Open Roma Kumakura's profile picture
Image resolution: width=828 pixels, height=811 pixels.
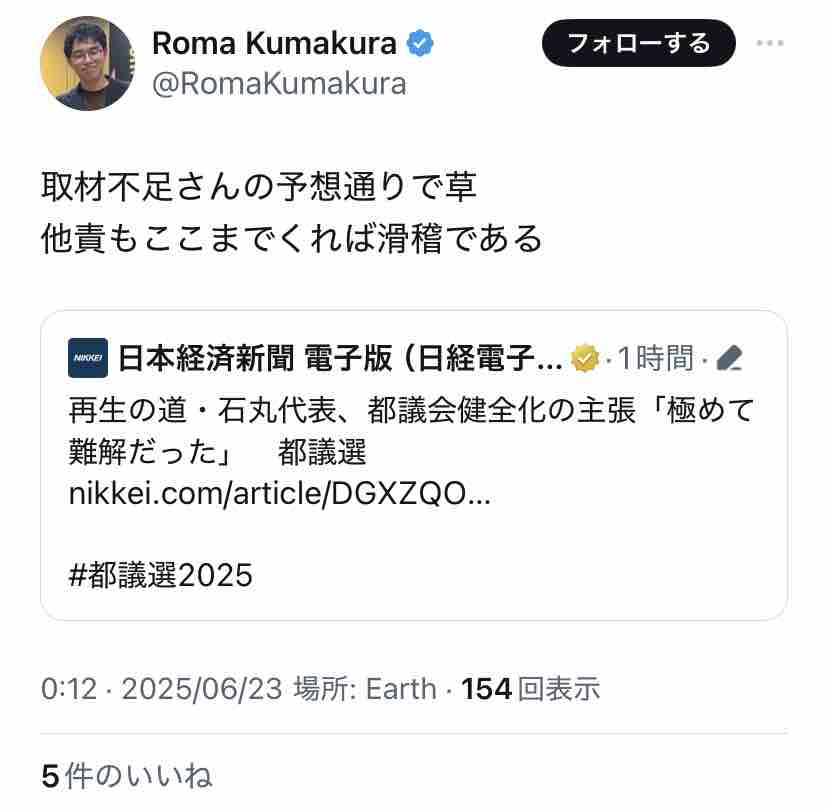(86, 63)
